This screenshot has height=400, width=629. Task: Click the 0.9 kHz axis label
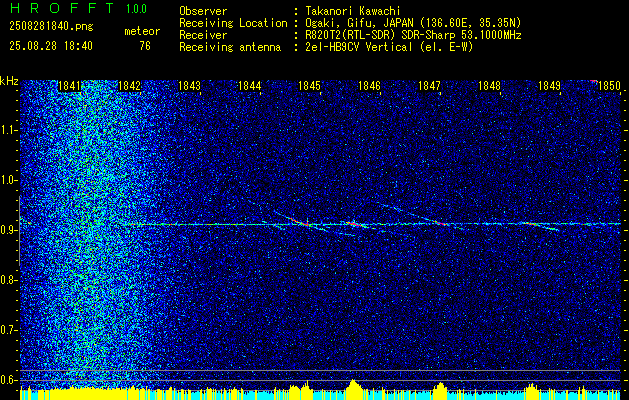pyautogui.click(x=9, y=230)
